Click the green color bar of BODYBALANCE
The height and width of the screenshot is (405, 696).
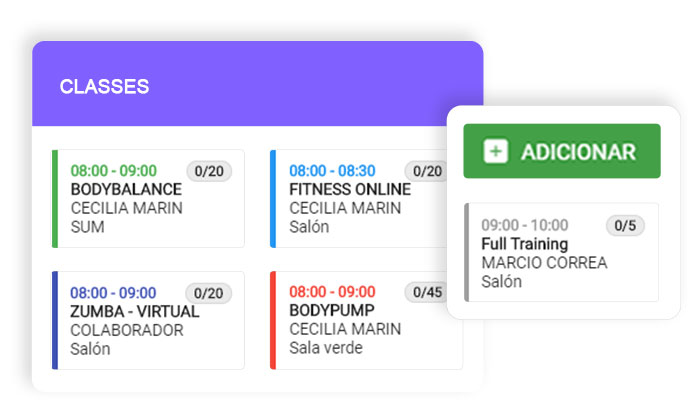point(55,199)
